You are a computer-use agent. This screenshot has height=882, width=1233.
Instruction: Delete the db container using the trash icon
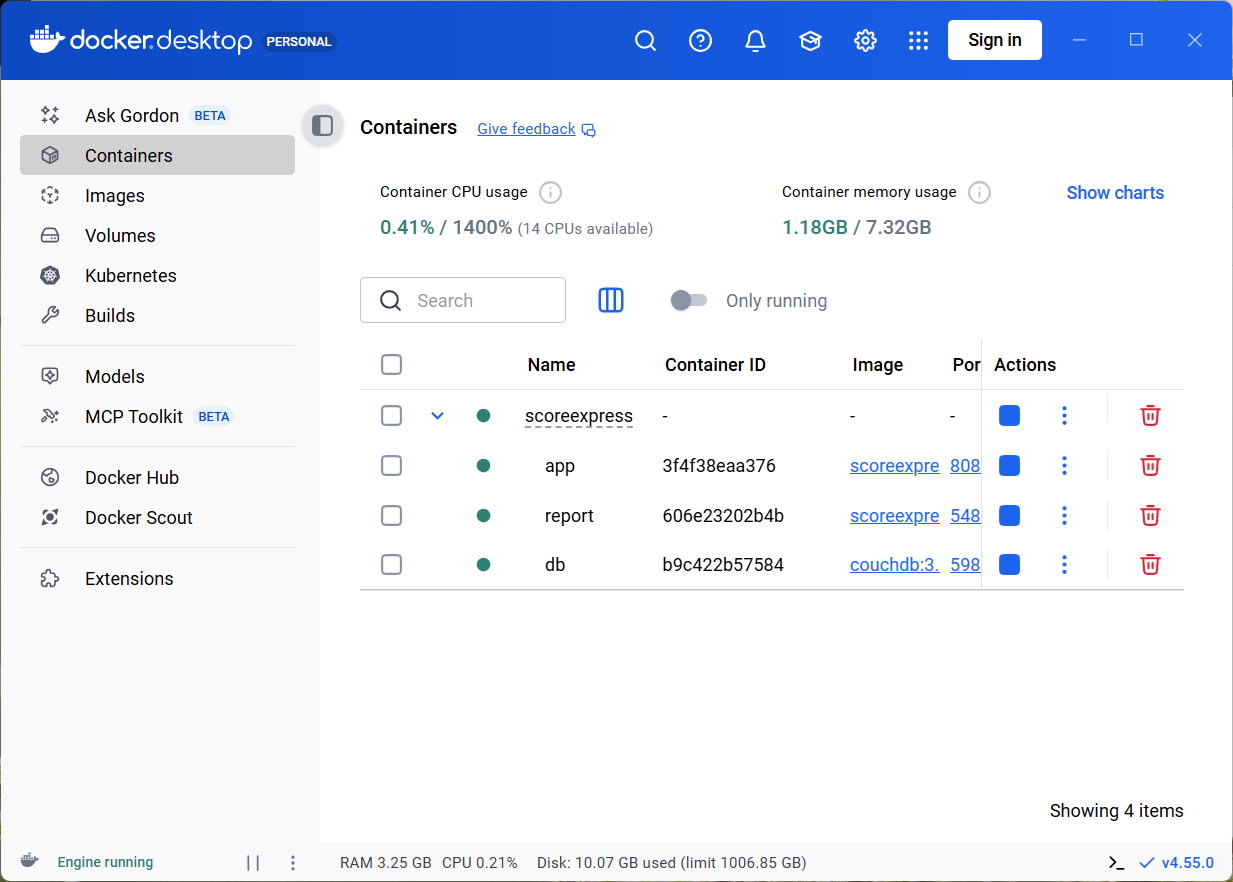1150,564
